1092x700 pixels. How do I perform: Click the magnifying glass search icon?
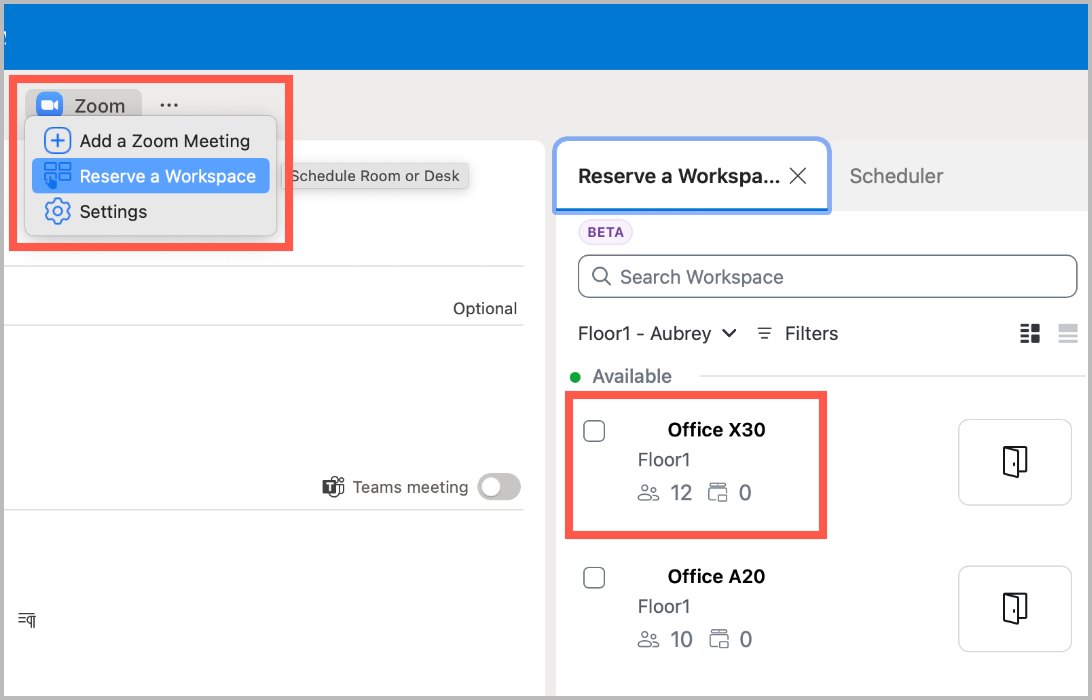pos(602,277)
